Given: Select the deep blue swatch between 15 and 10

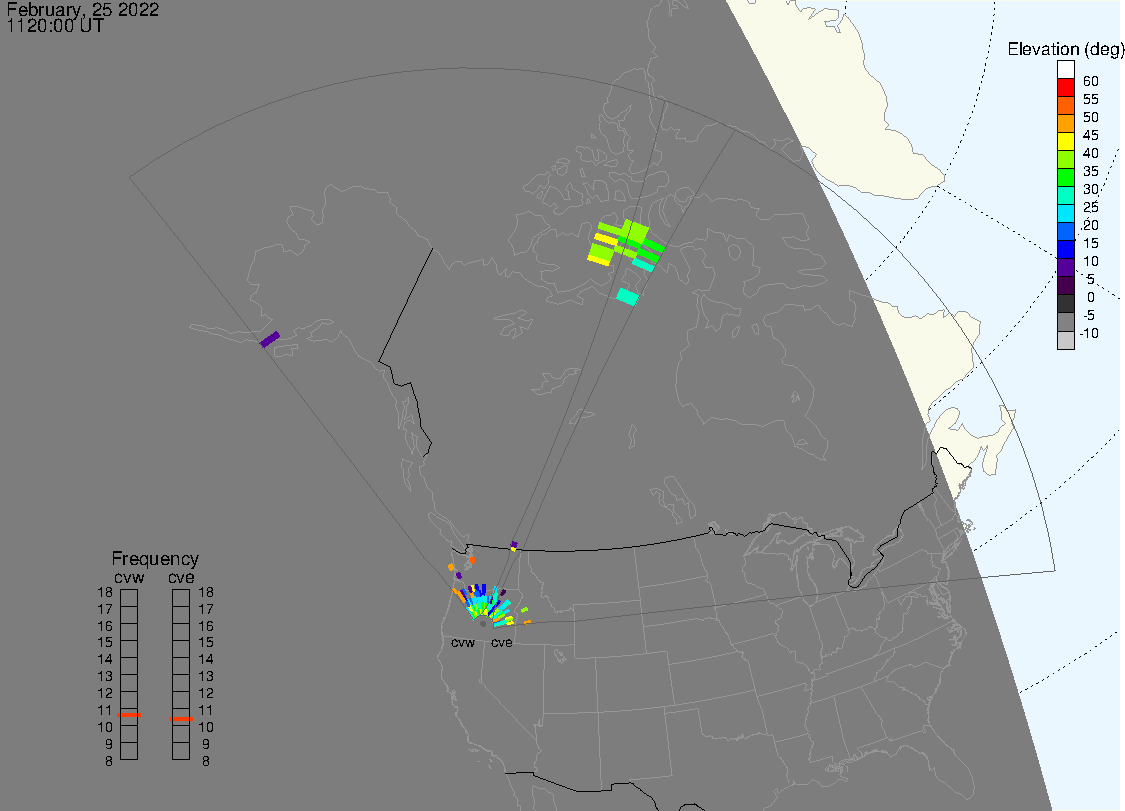Looking at the screenshot, I should coord(1065,249).
